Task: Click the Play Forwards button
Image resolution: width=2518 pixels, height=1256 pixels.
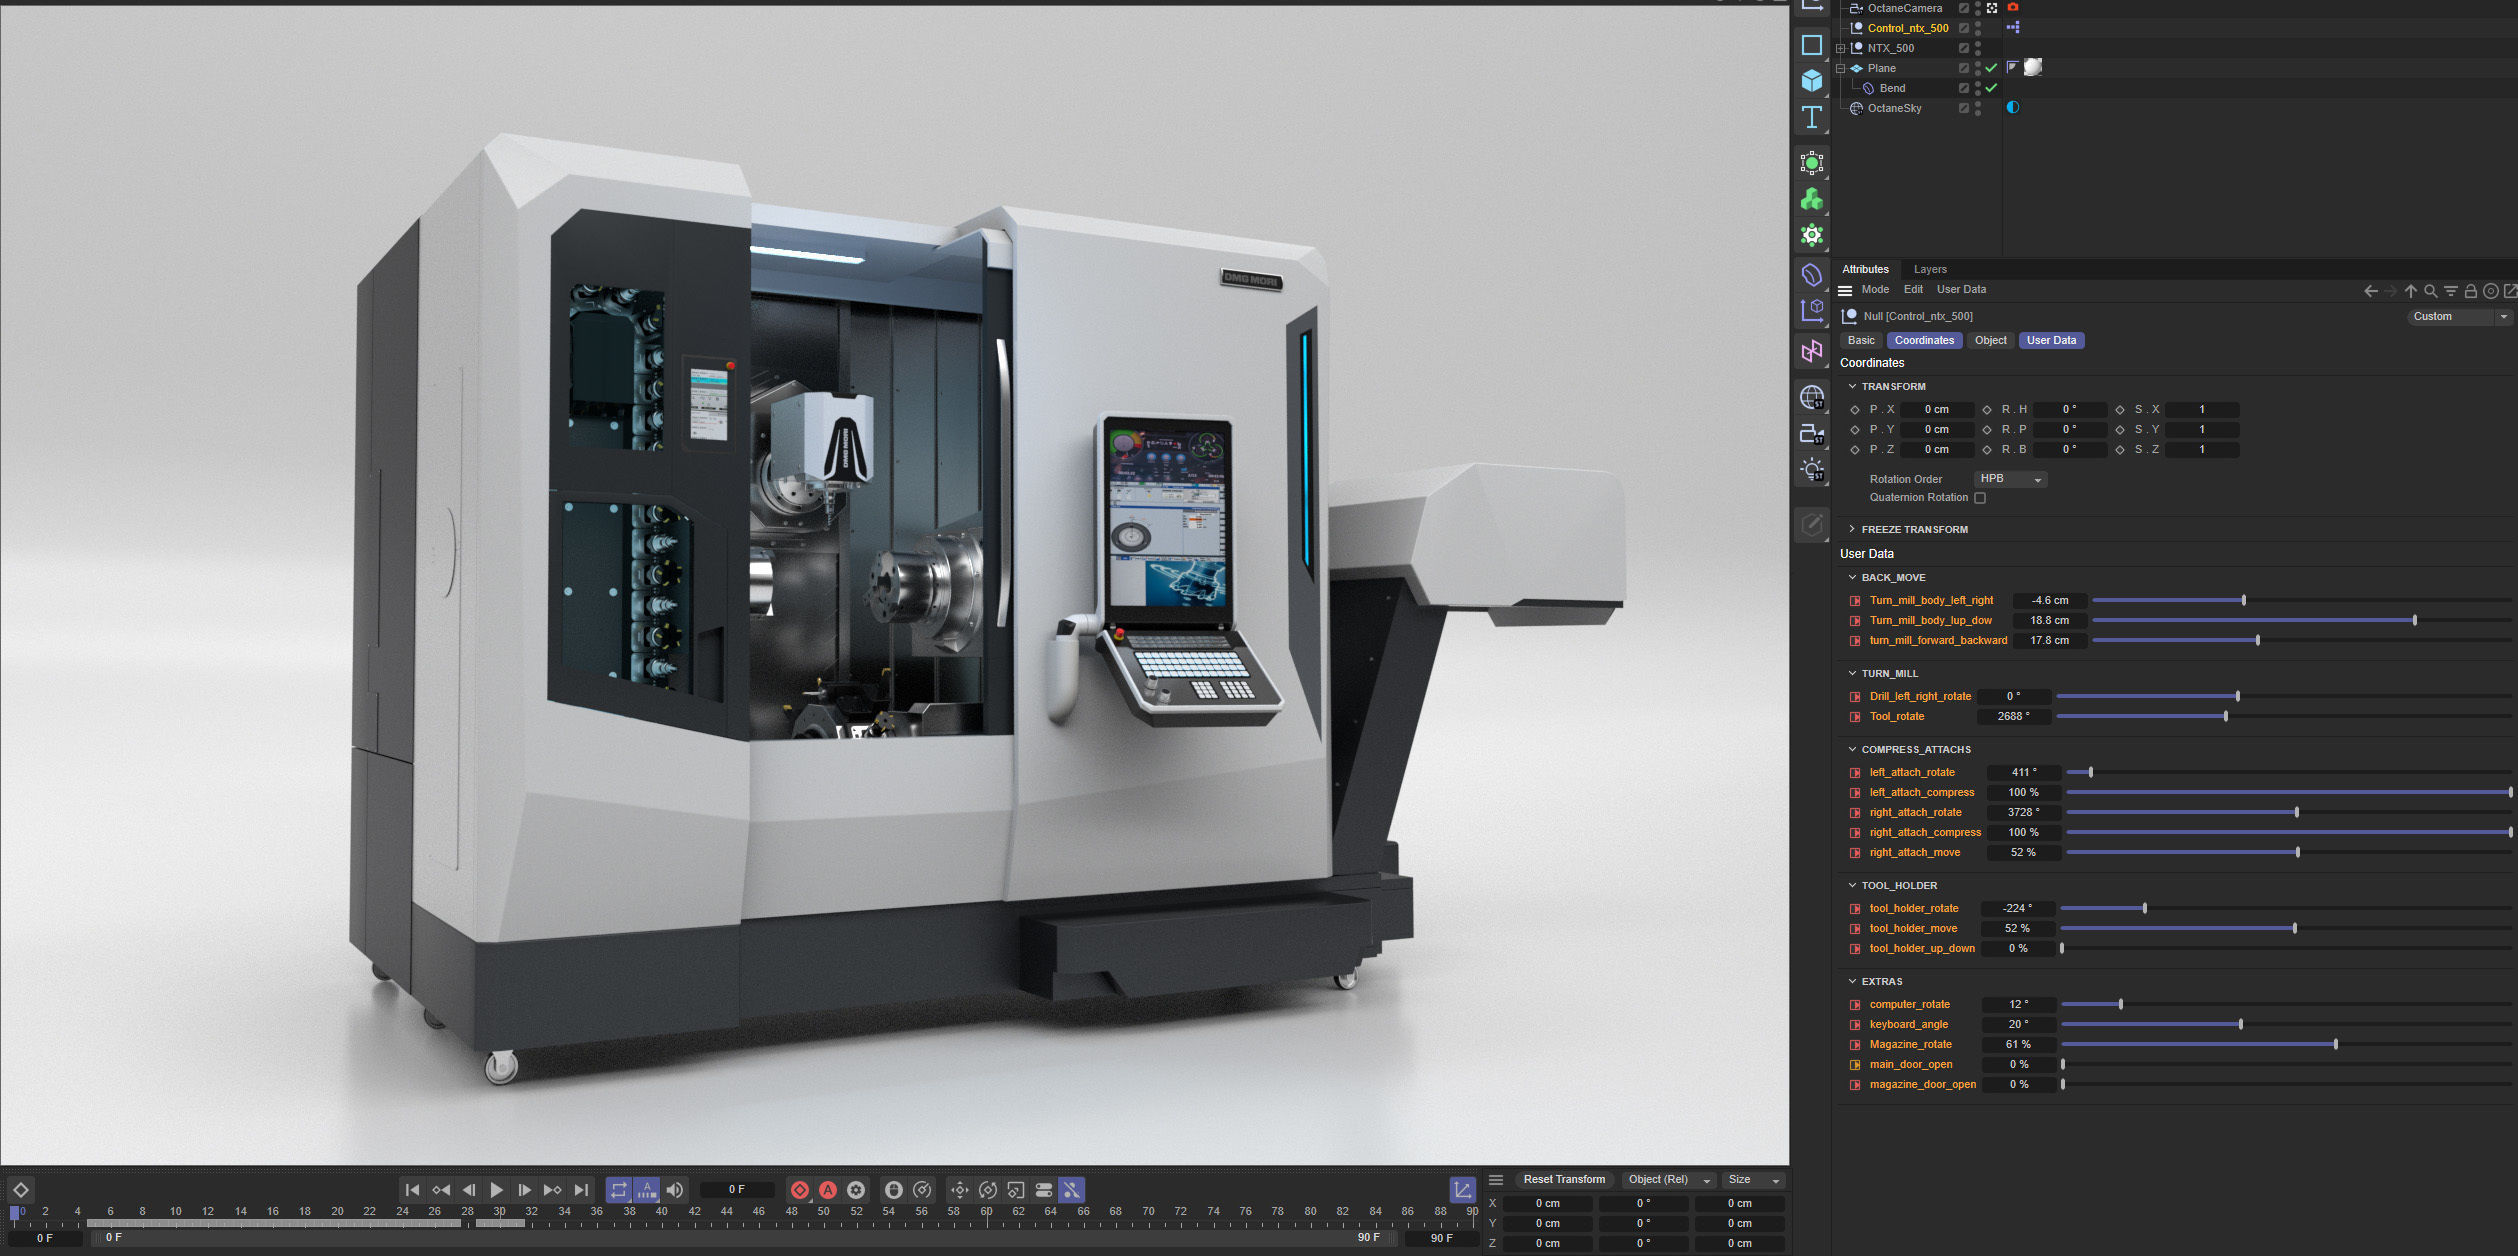Action: coord(496,1190)
